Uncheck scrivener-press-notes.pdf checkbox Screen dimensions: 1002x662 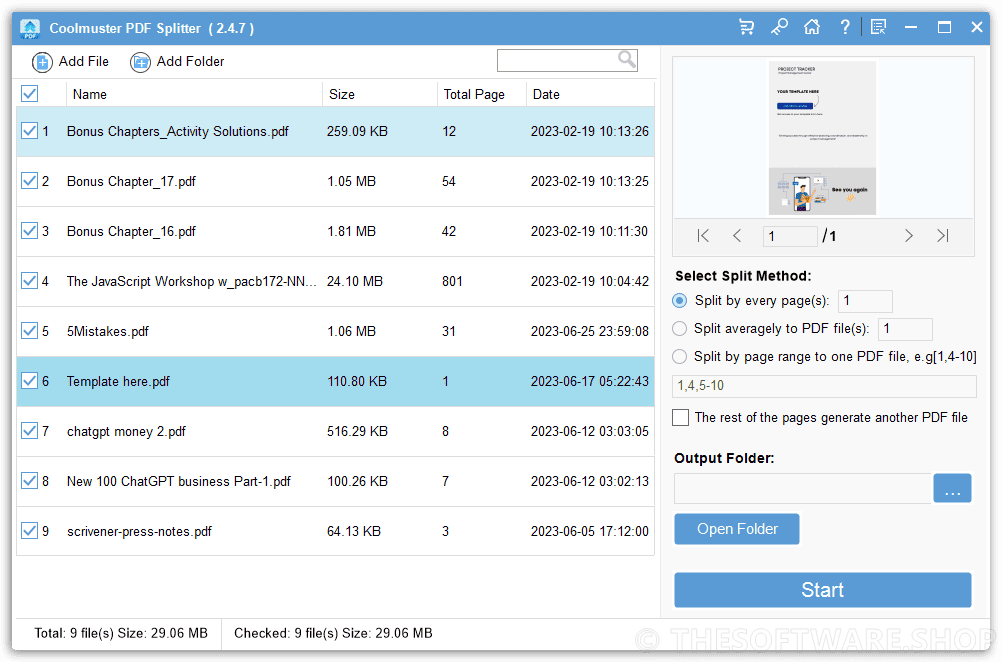(29, 530)
